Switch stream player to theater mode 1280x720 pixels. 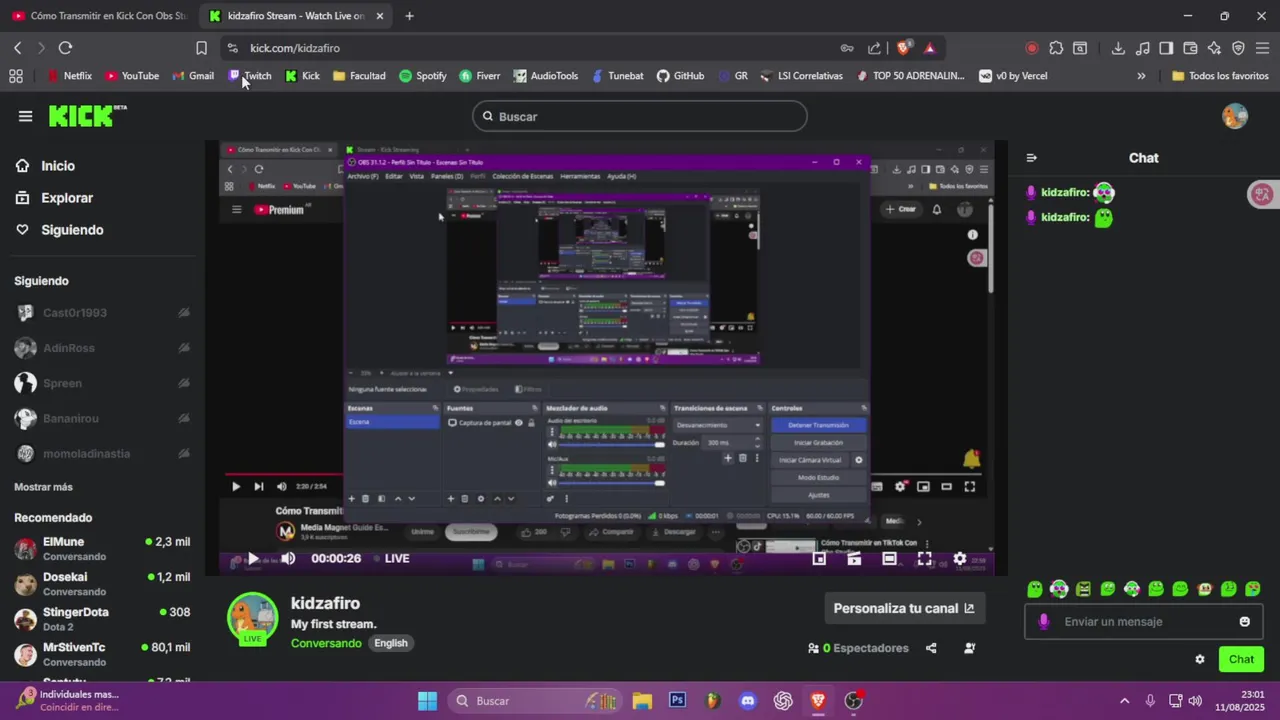889,559
